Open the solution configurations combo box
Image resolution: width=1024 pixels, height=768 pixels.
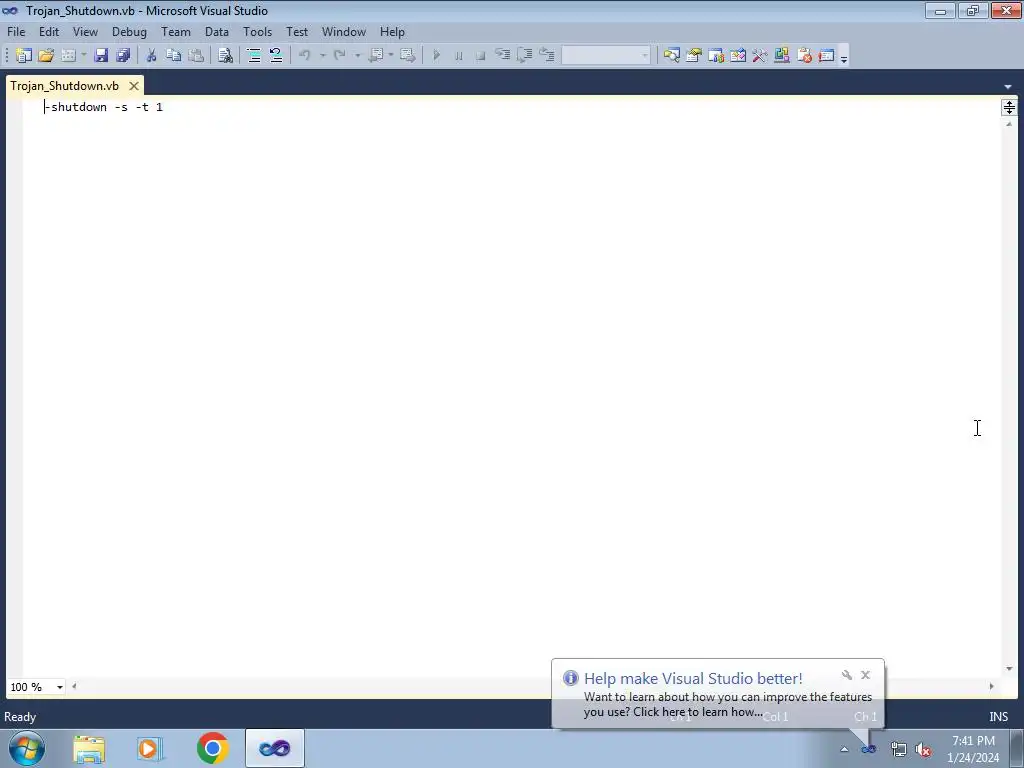(x=606, y=56)
